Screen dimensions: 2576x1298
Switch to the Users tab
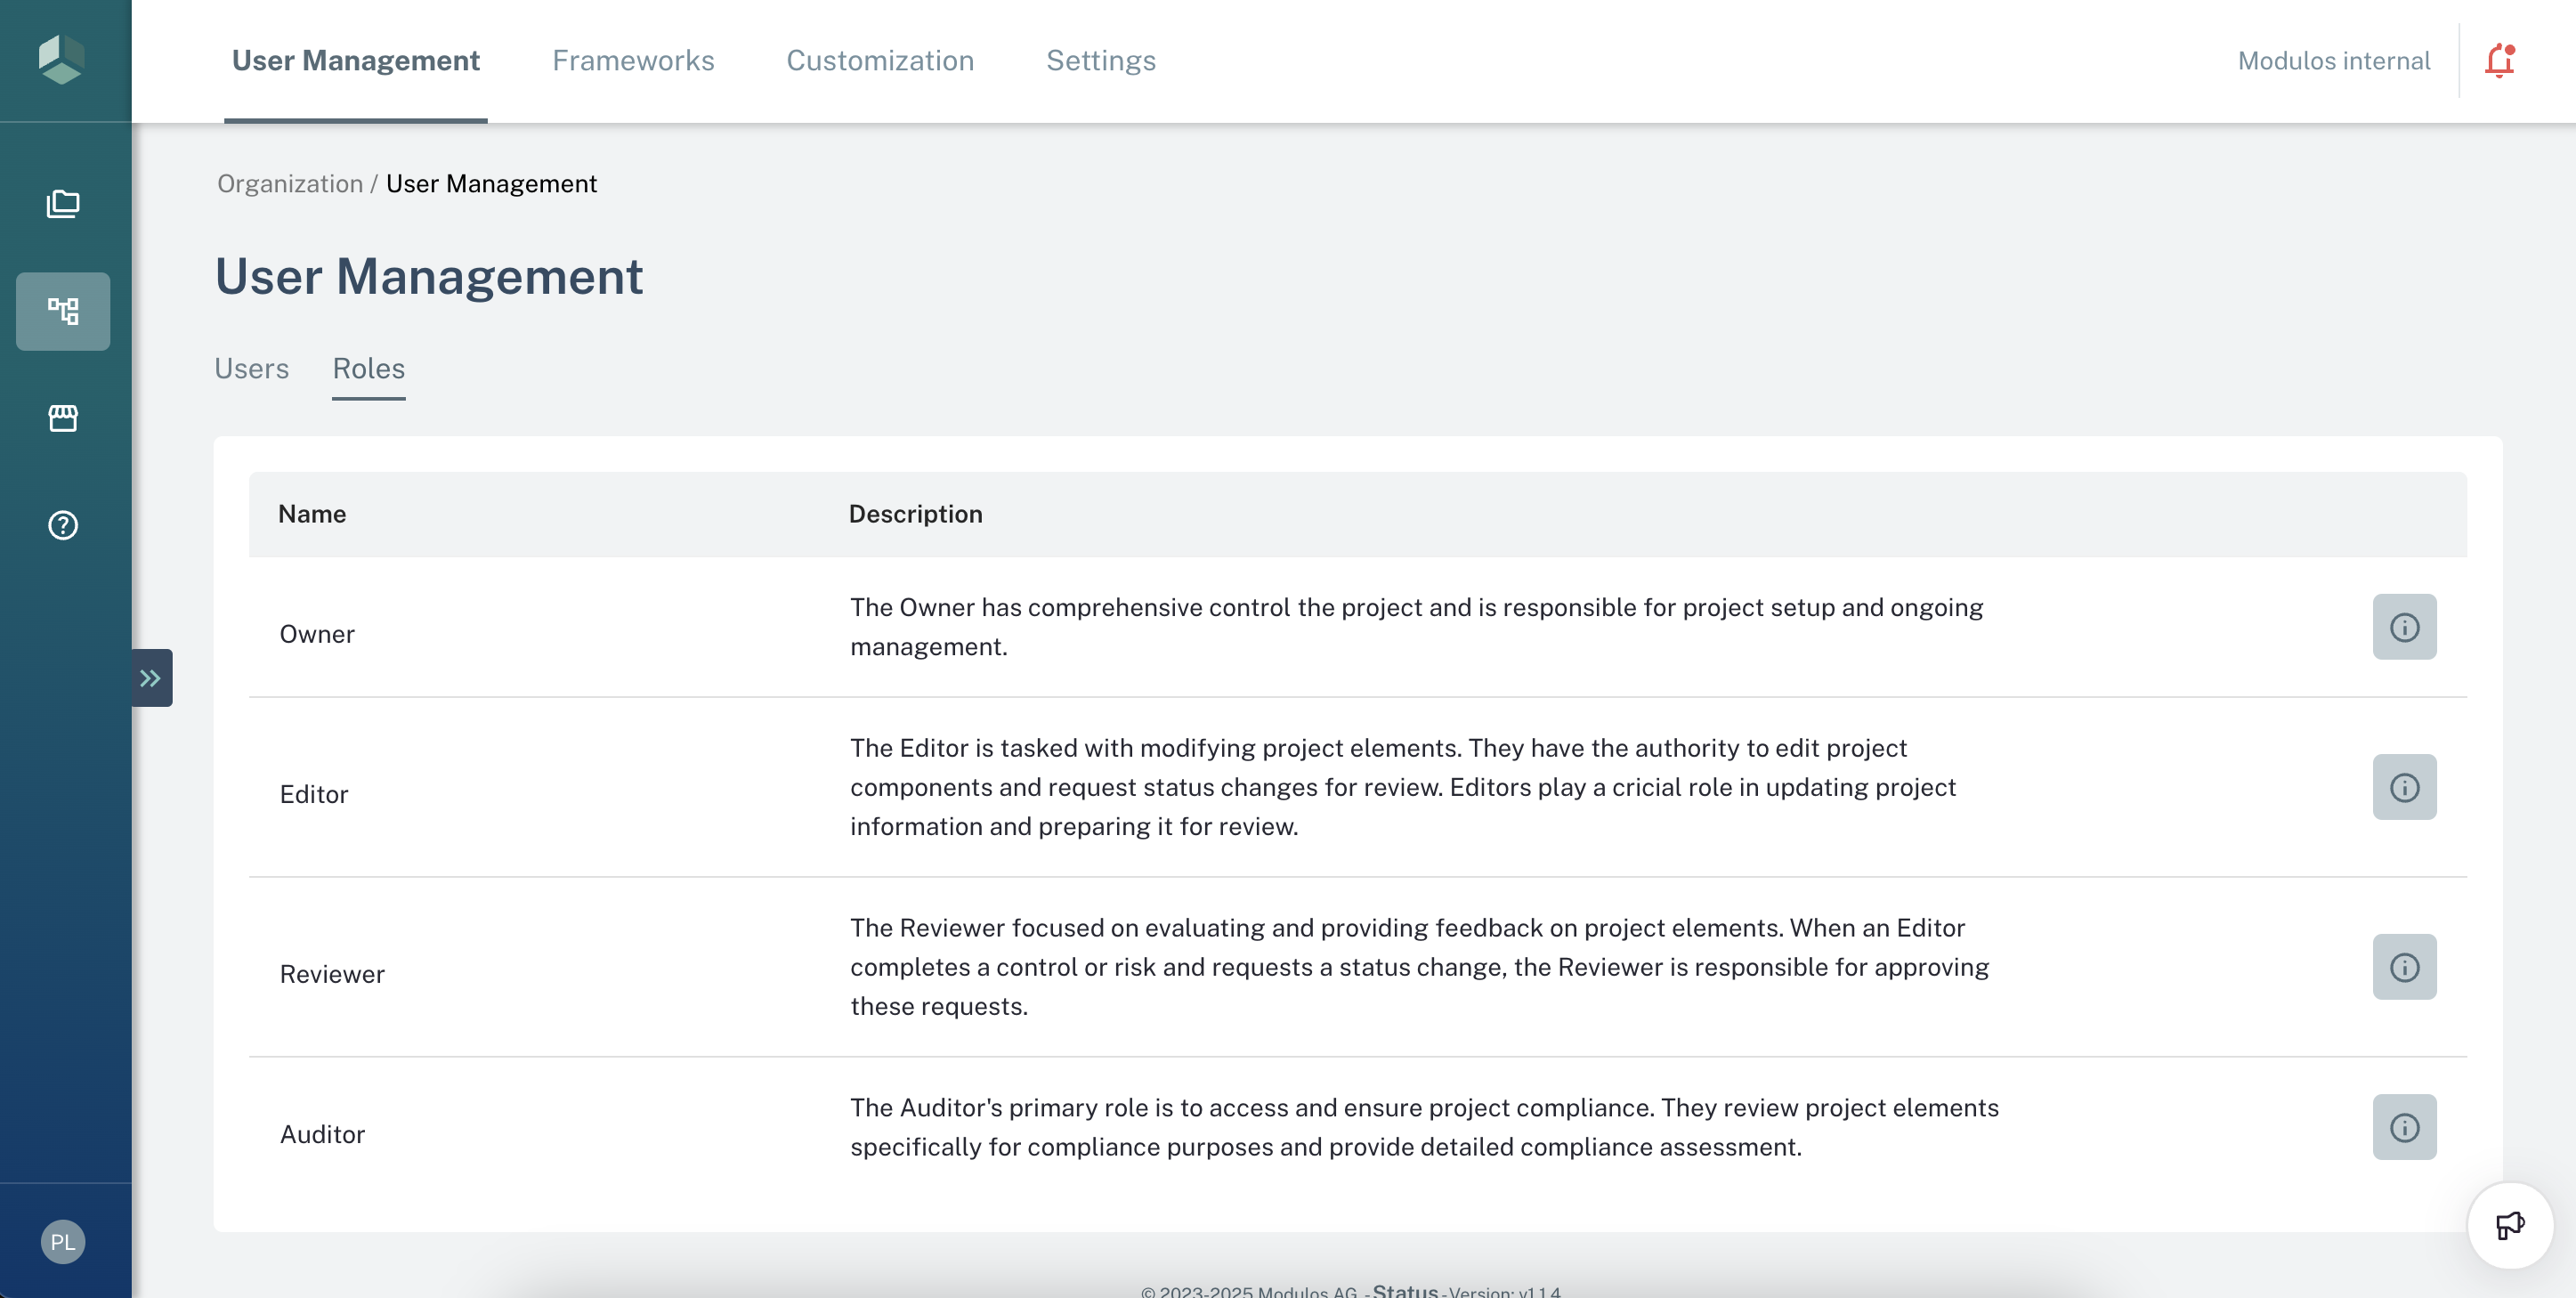point(251,368)
